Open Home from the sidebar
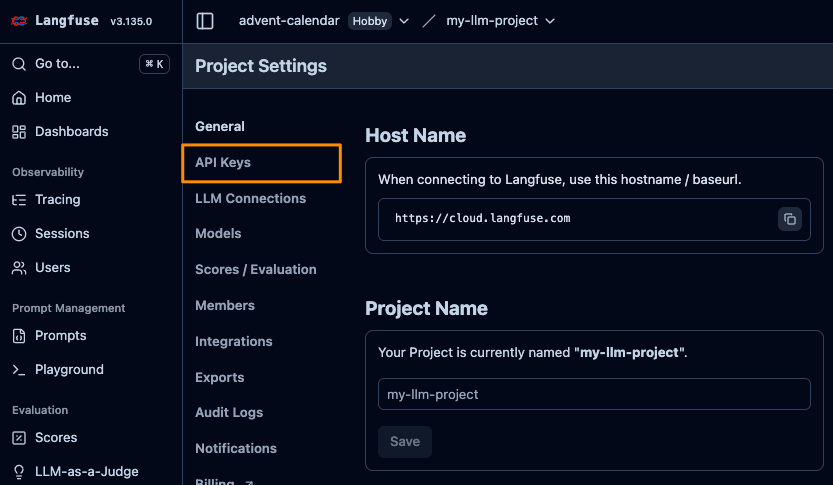The width and height of the screenshot is (833, 485). (x=52, y=98)
